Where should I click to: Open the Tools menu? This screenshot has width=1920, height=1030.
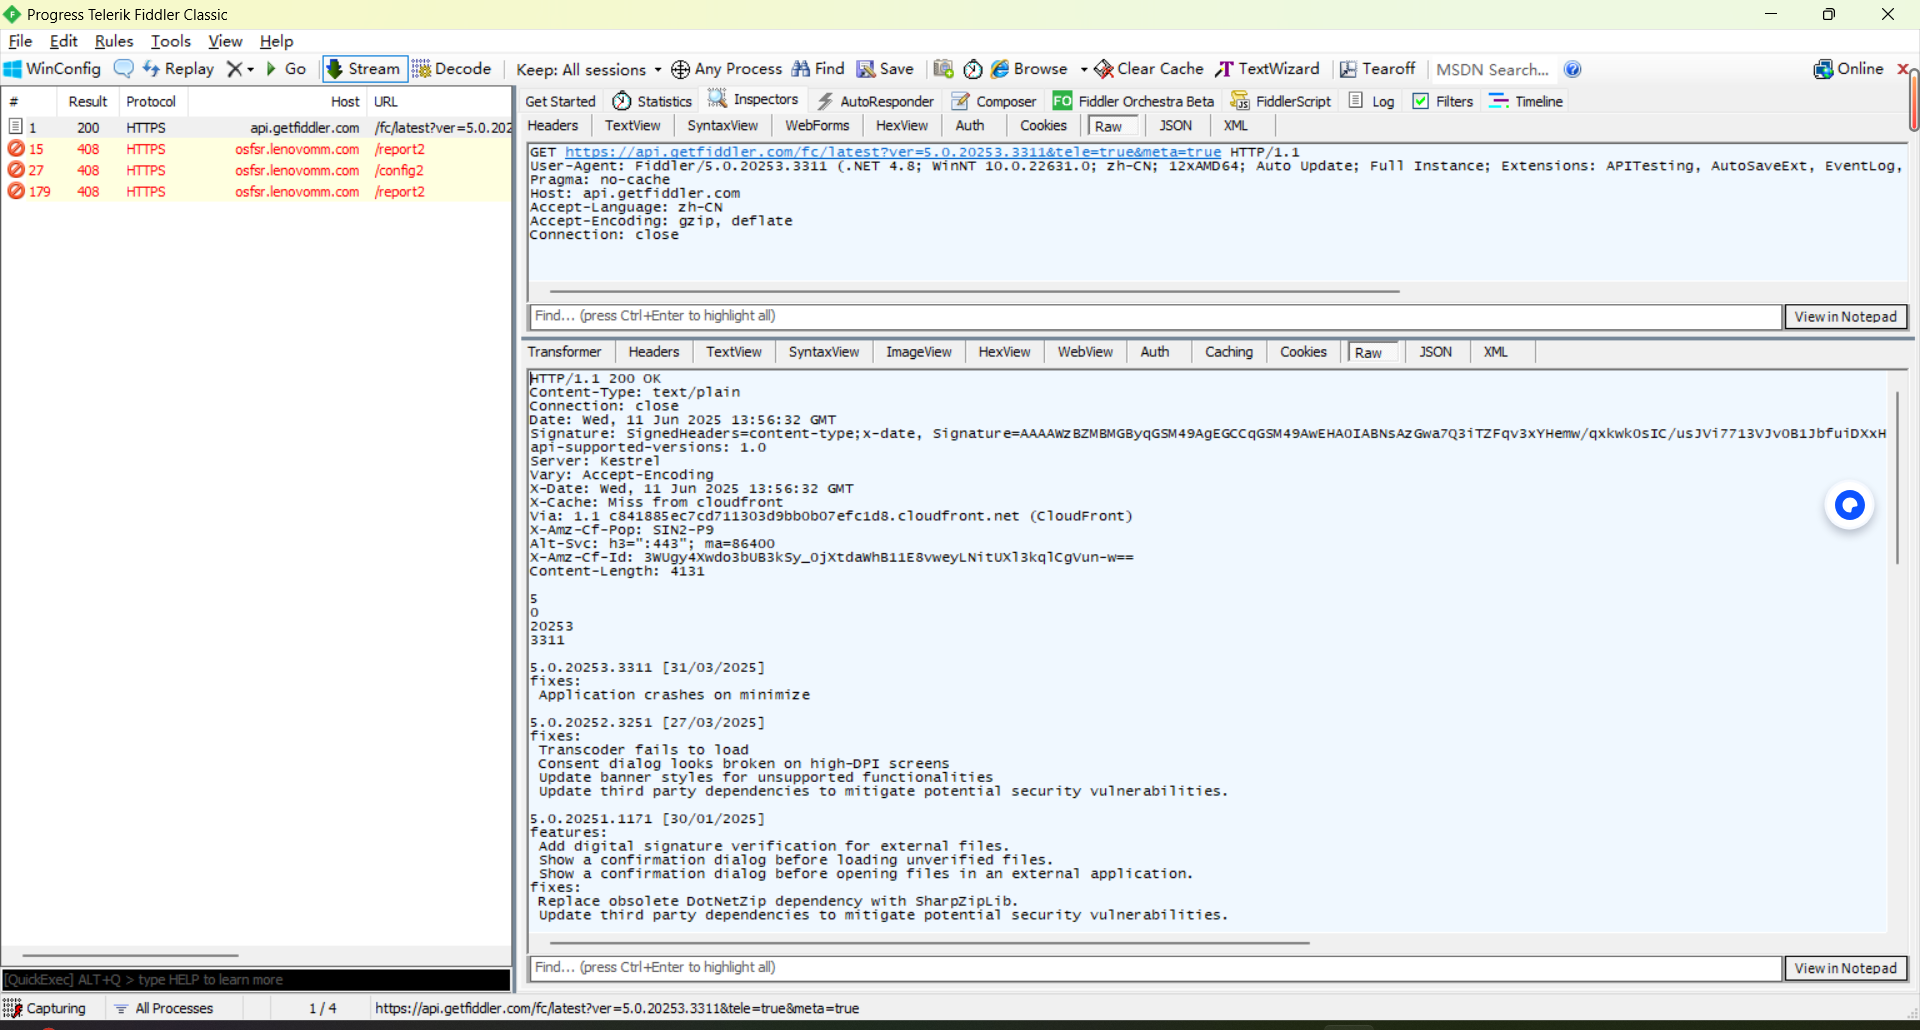(171, 41)
